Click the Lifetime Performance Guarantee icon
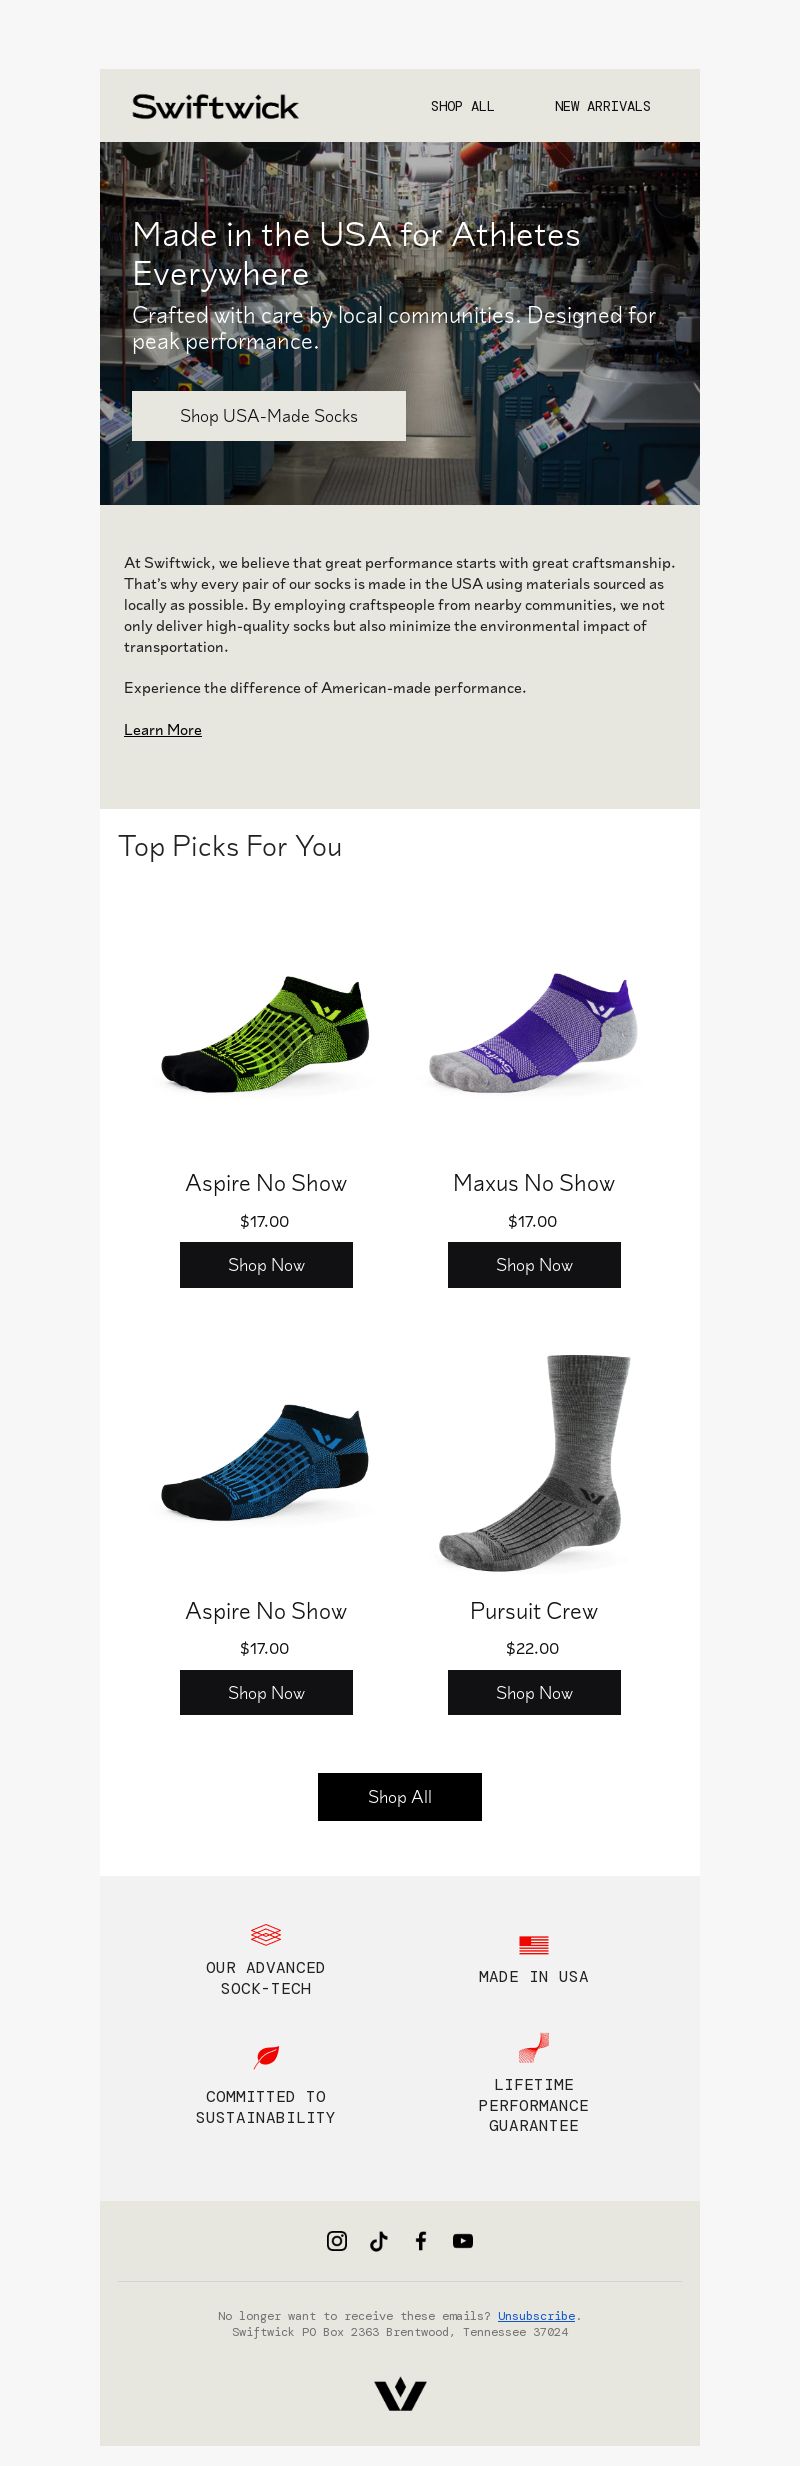The image size is (800, 2466). point(534,2047)
